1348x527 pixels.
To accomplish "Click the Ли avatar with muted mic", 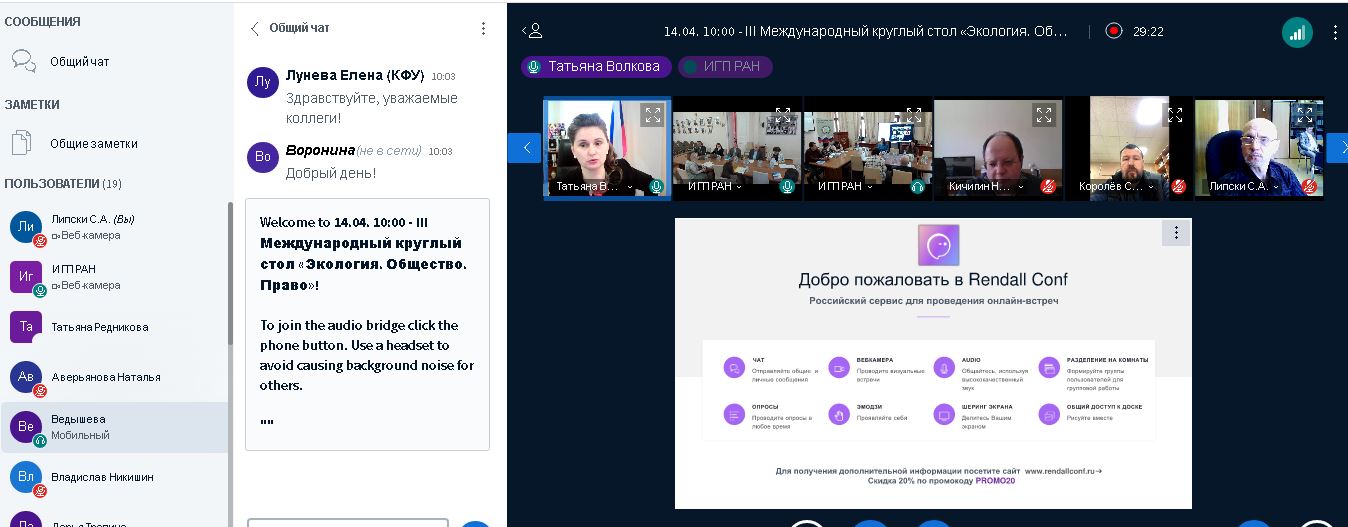I will (x=26, y=227).
